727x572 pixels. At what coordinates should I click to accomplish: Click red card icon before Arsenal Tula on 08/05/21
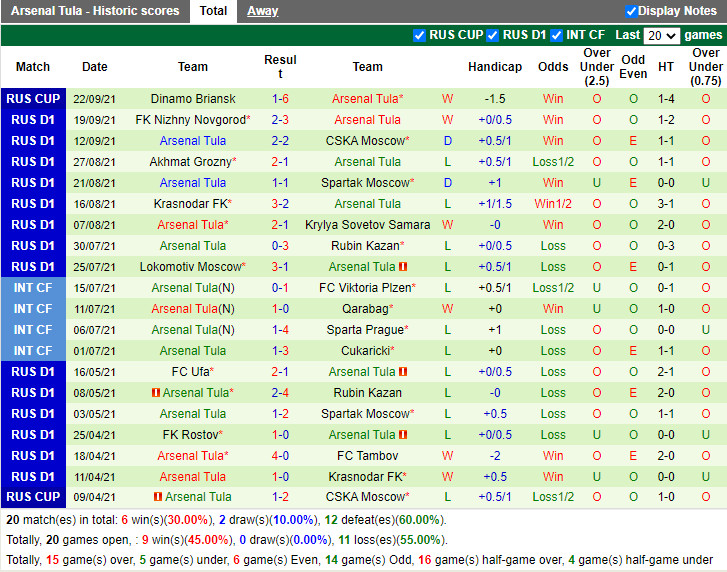tap(156, 393)
